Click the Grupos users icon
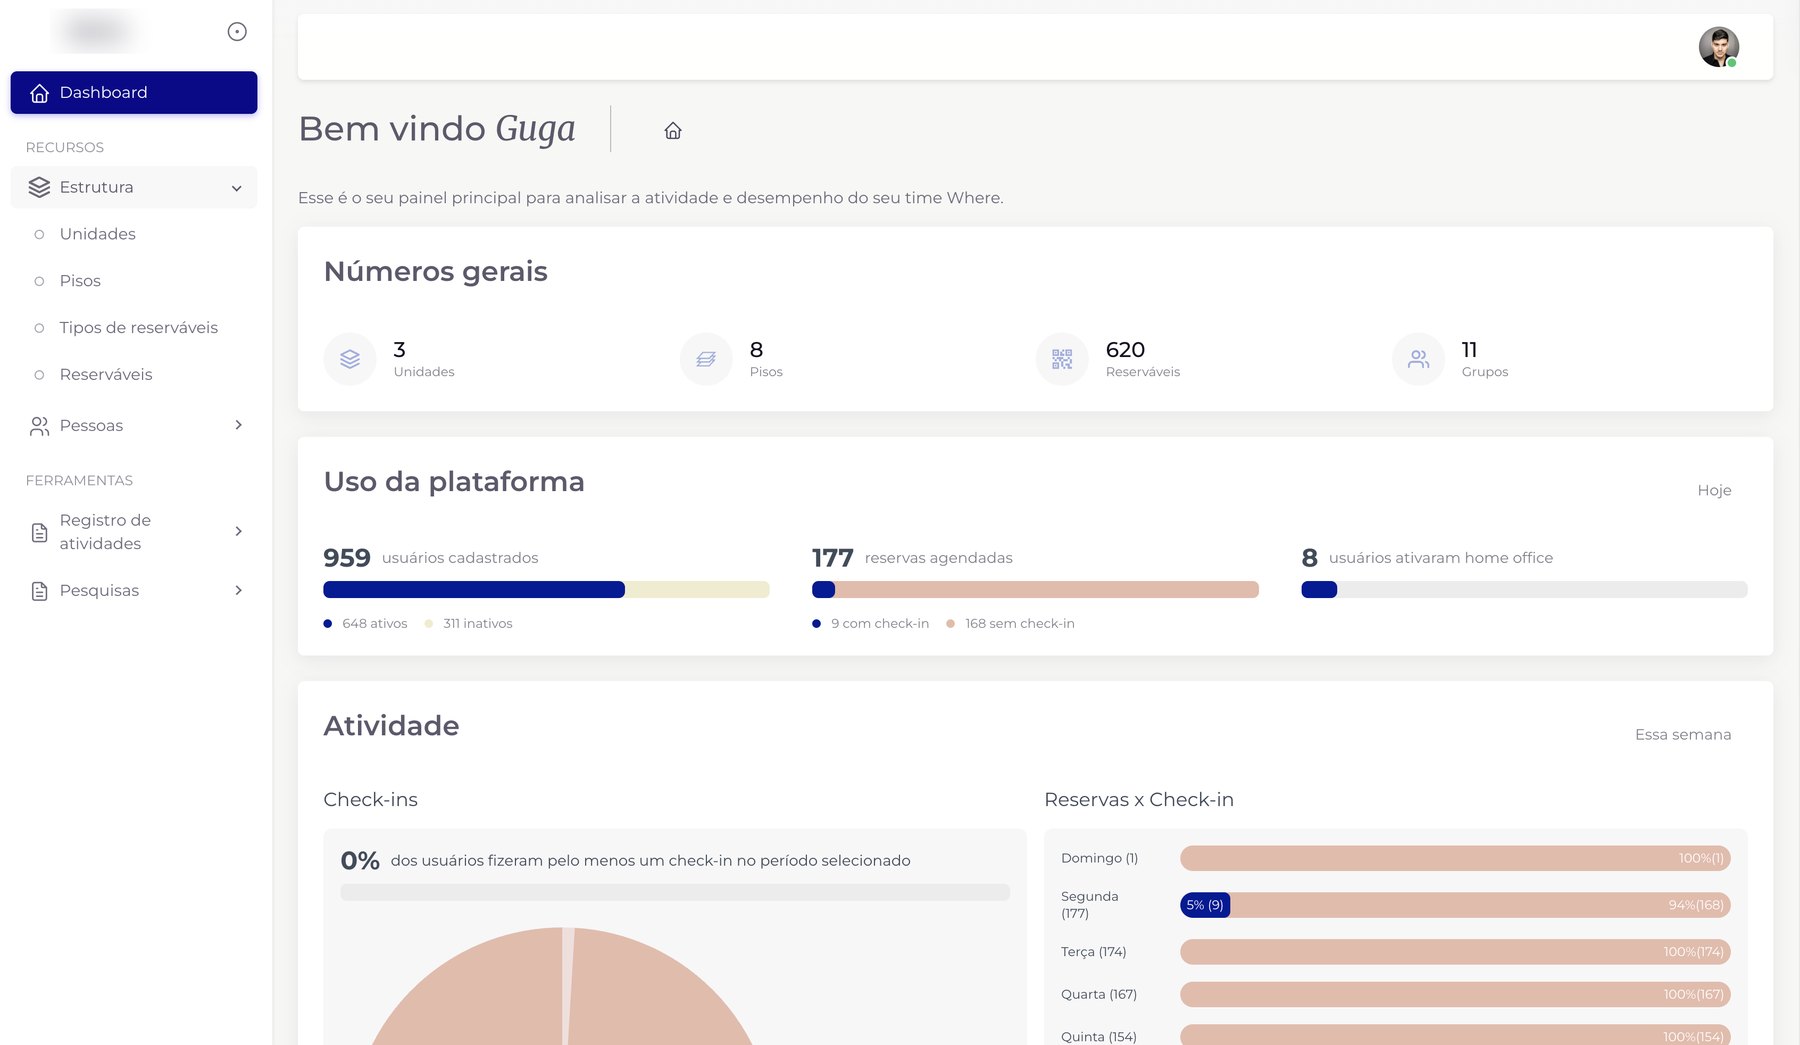Image resolution: width=1800 pixels, height=1045 pixels. click(1418, 359)
